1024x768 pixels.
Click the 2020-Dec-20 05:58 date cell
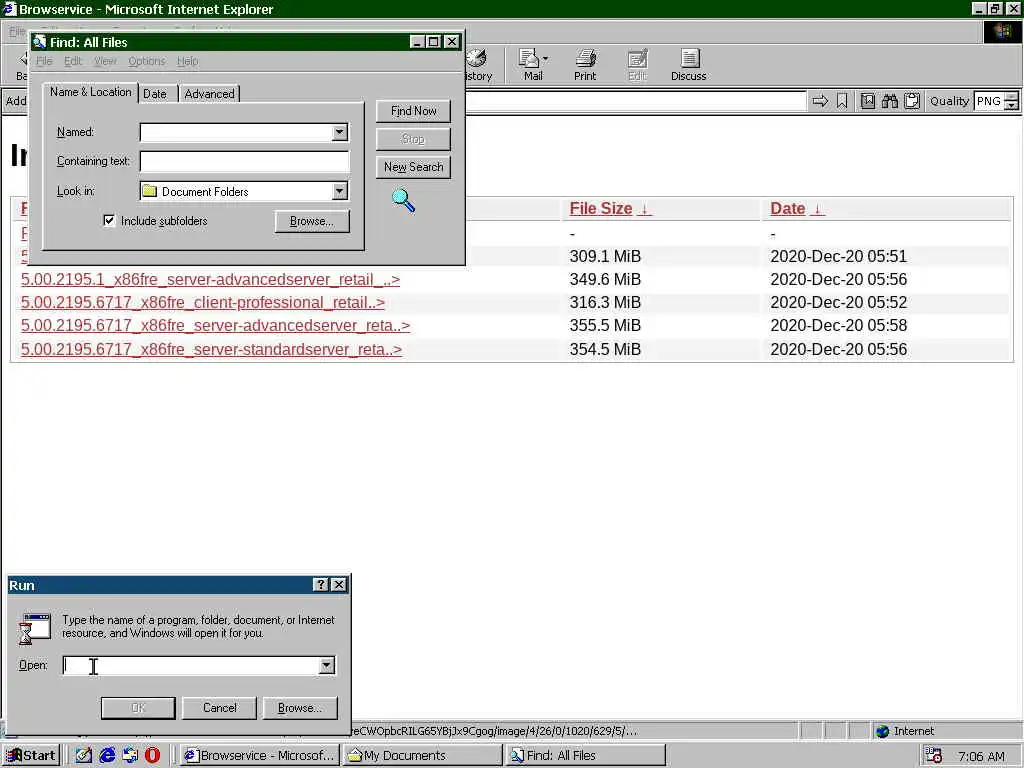click(839, 325)
